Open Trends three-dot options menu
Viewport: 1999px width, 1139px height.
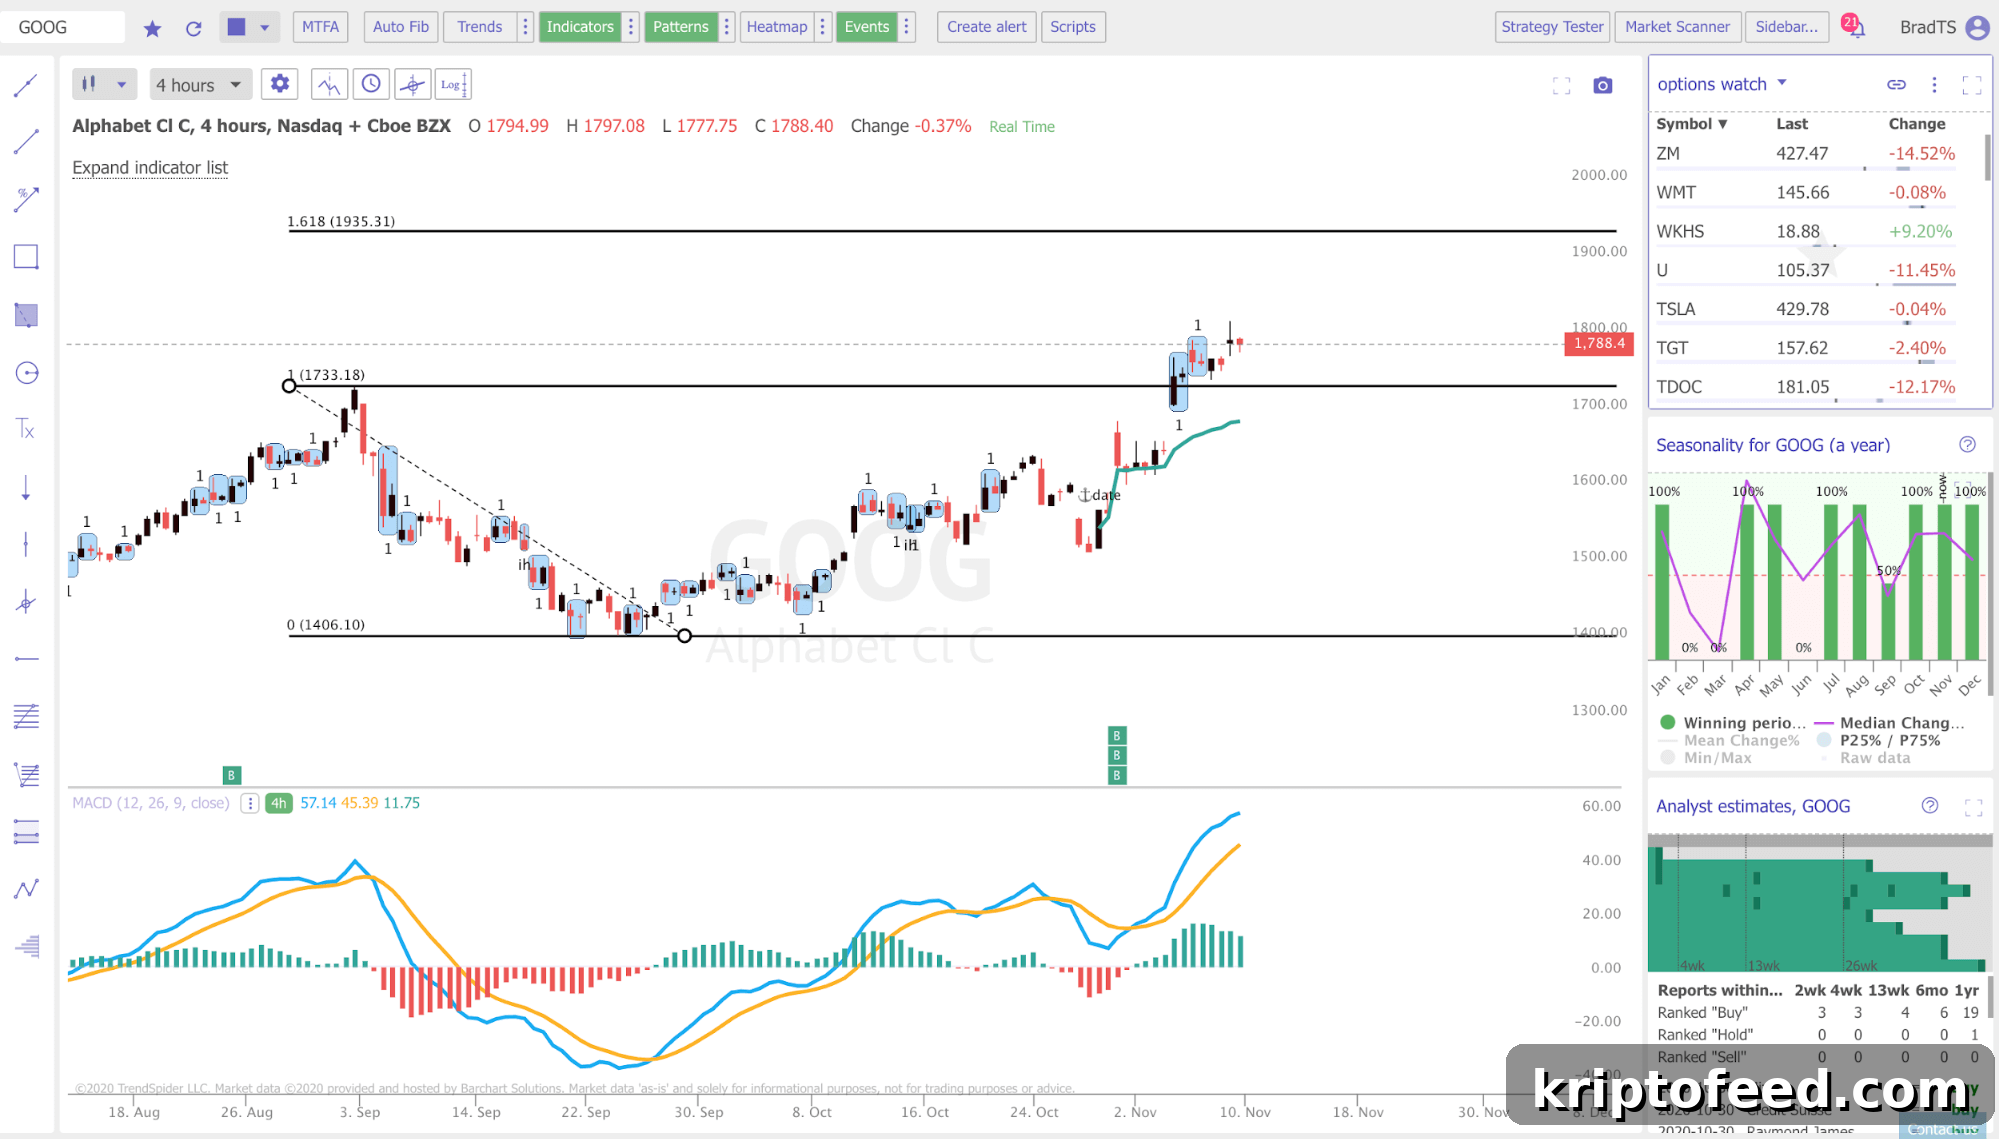tap(525, 27)
